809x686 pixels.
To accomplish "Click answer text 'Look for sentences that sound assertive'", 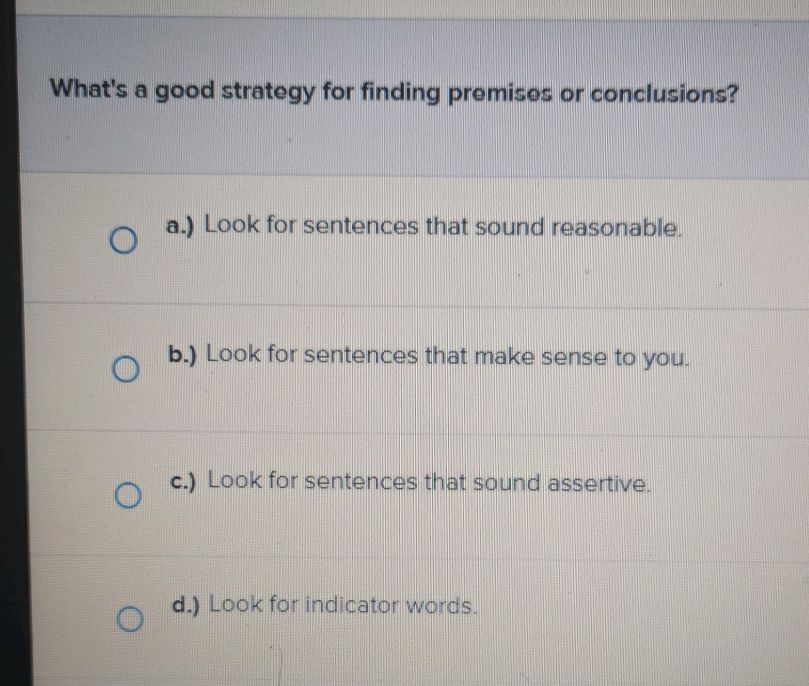I will pyautogui.click(x=431, y=482).
